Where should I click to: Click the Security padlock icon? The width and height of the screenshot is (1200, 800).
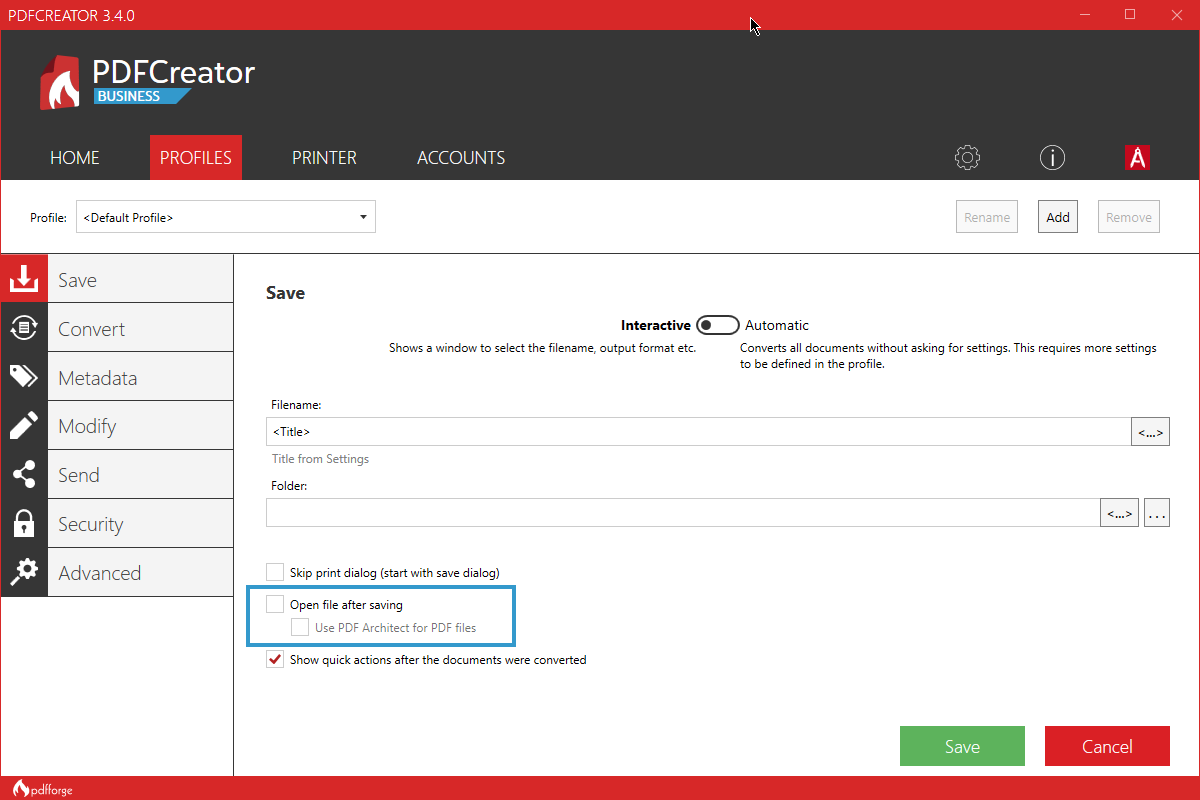(x=24, y=524)
